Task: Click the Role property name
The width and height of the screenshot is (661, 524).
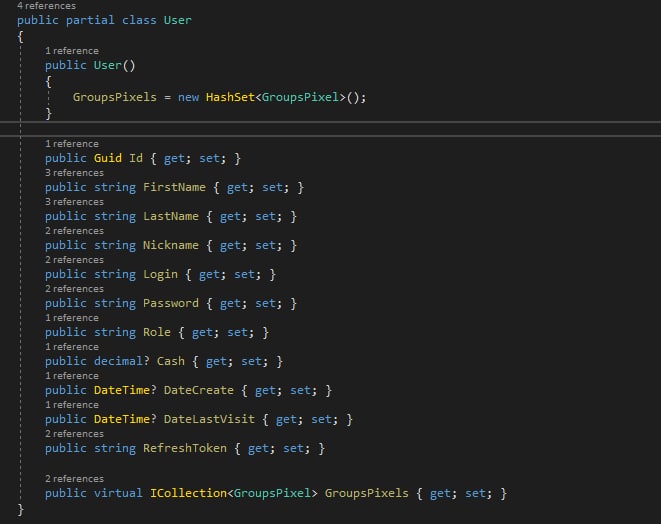Action: 157,332
